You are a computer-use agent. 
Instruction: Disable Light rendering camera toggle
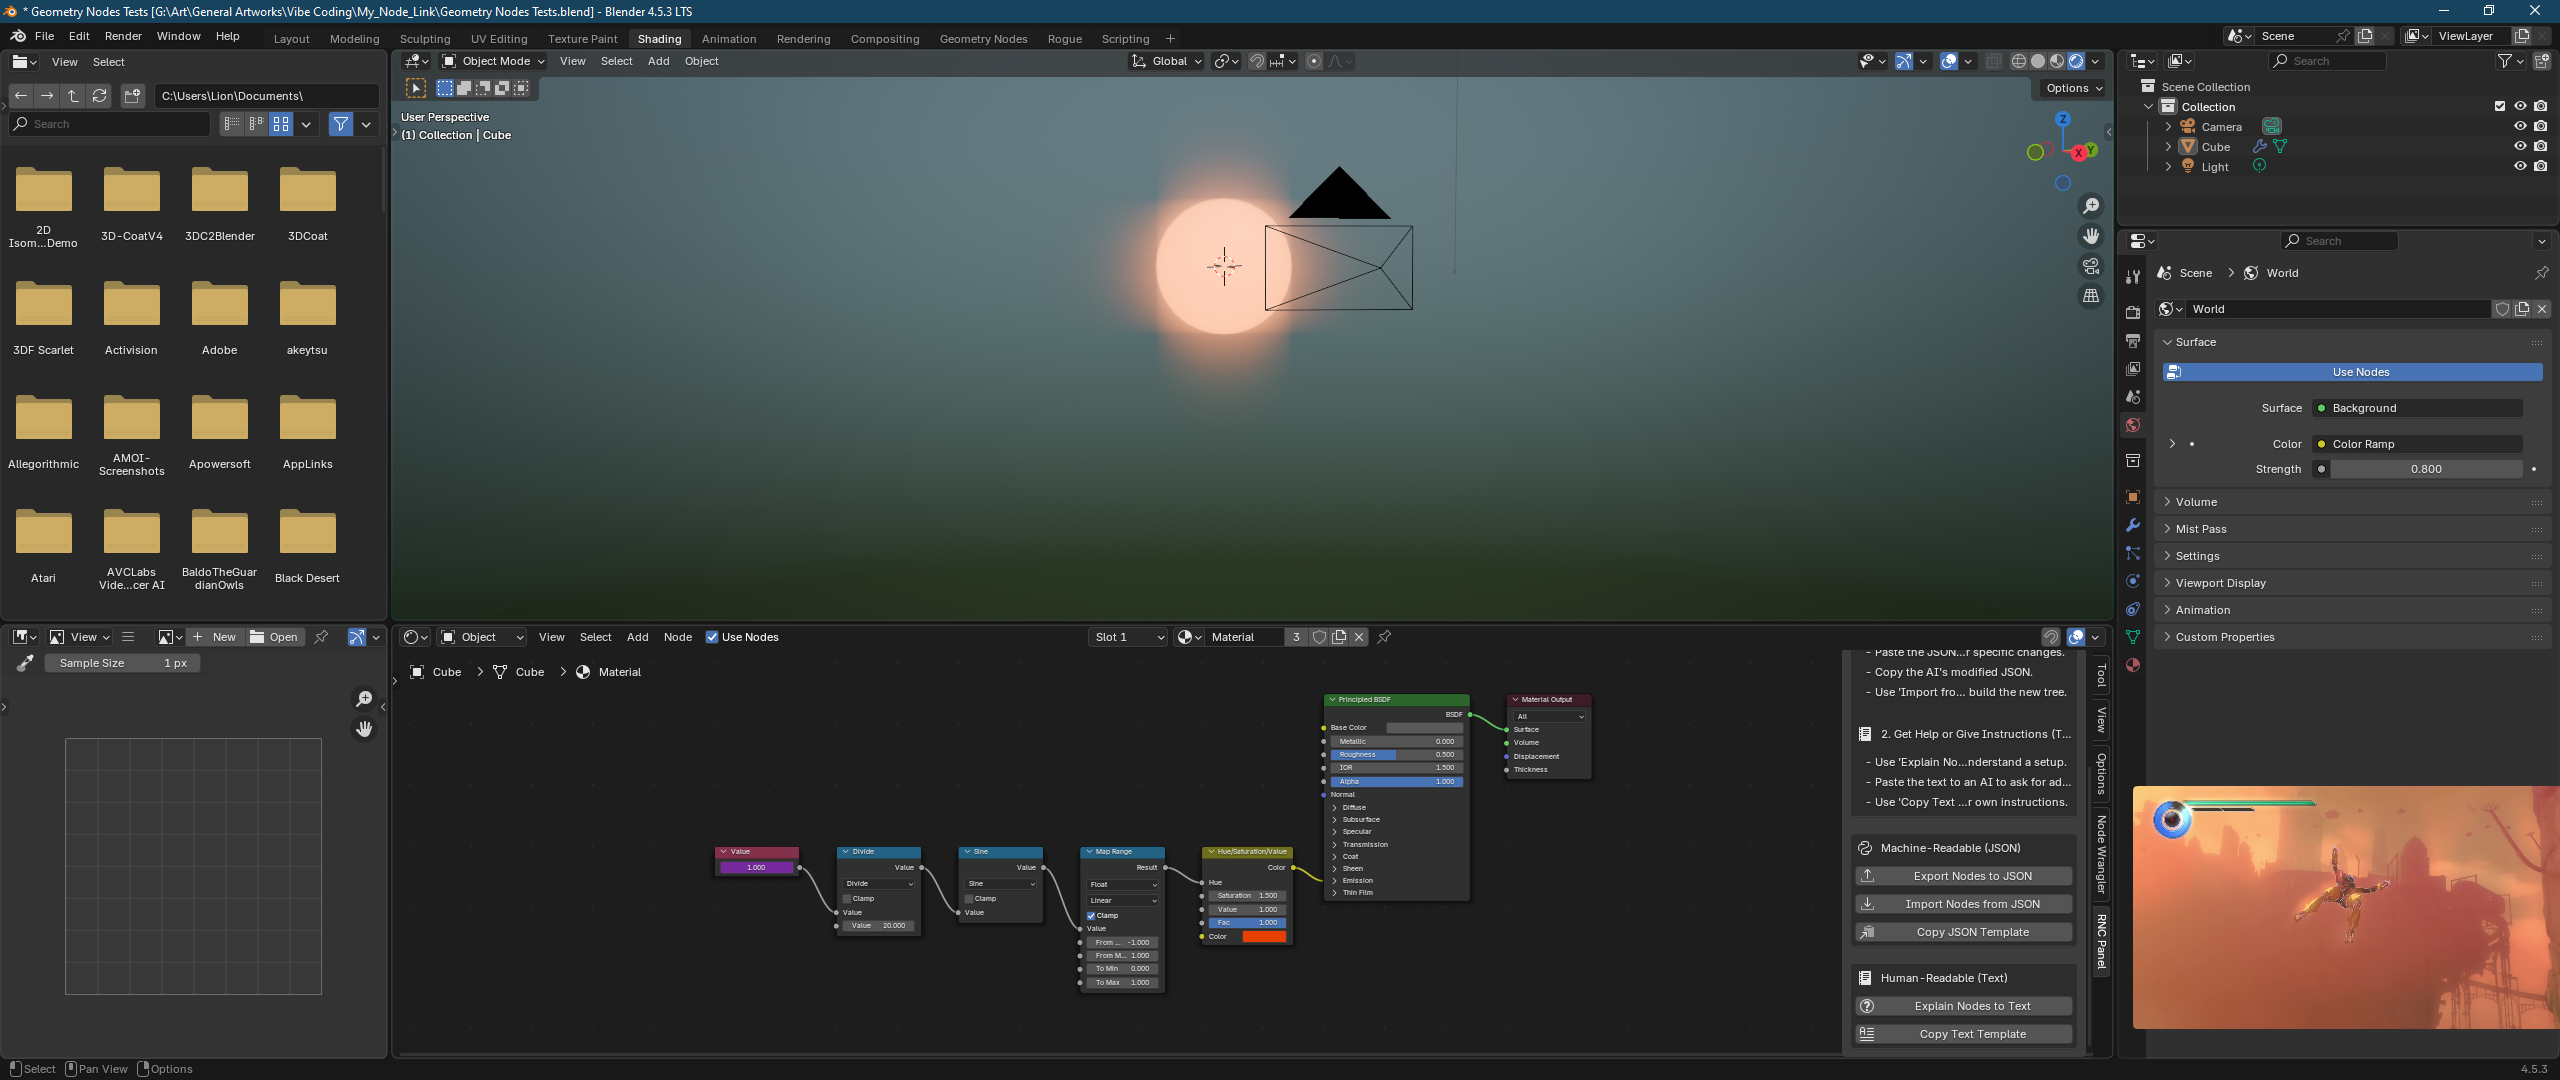[2541, 166]
